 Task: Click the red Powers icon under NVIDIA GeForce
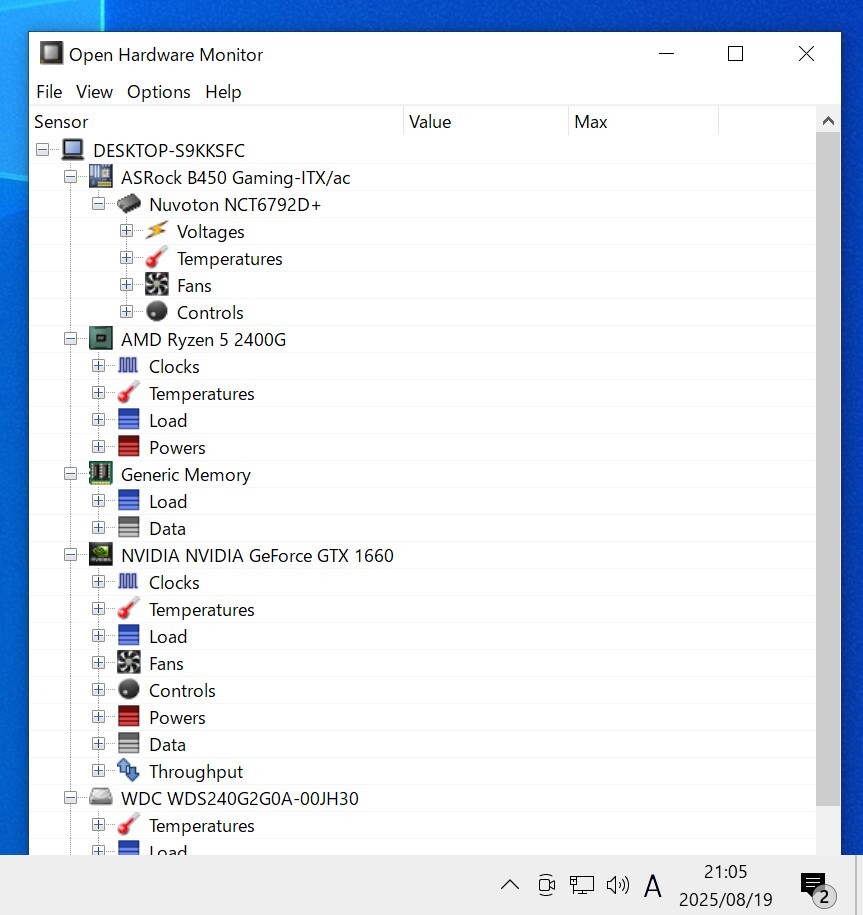128,717
